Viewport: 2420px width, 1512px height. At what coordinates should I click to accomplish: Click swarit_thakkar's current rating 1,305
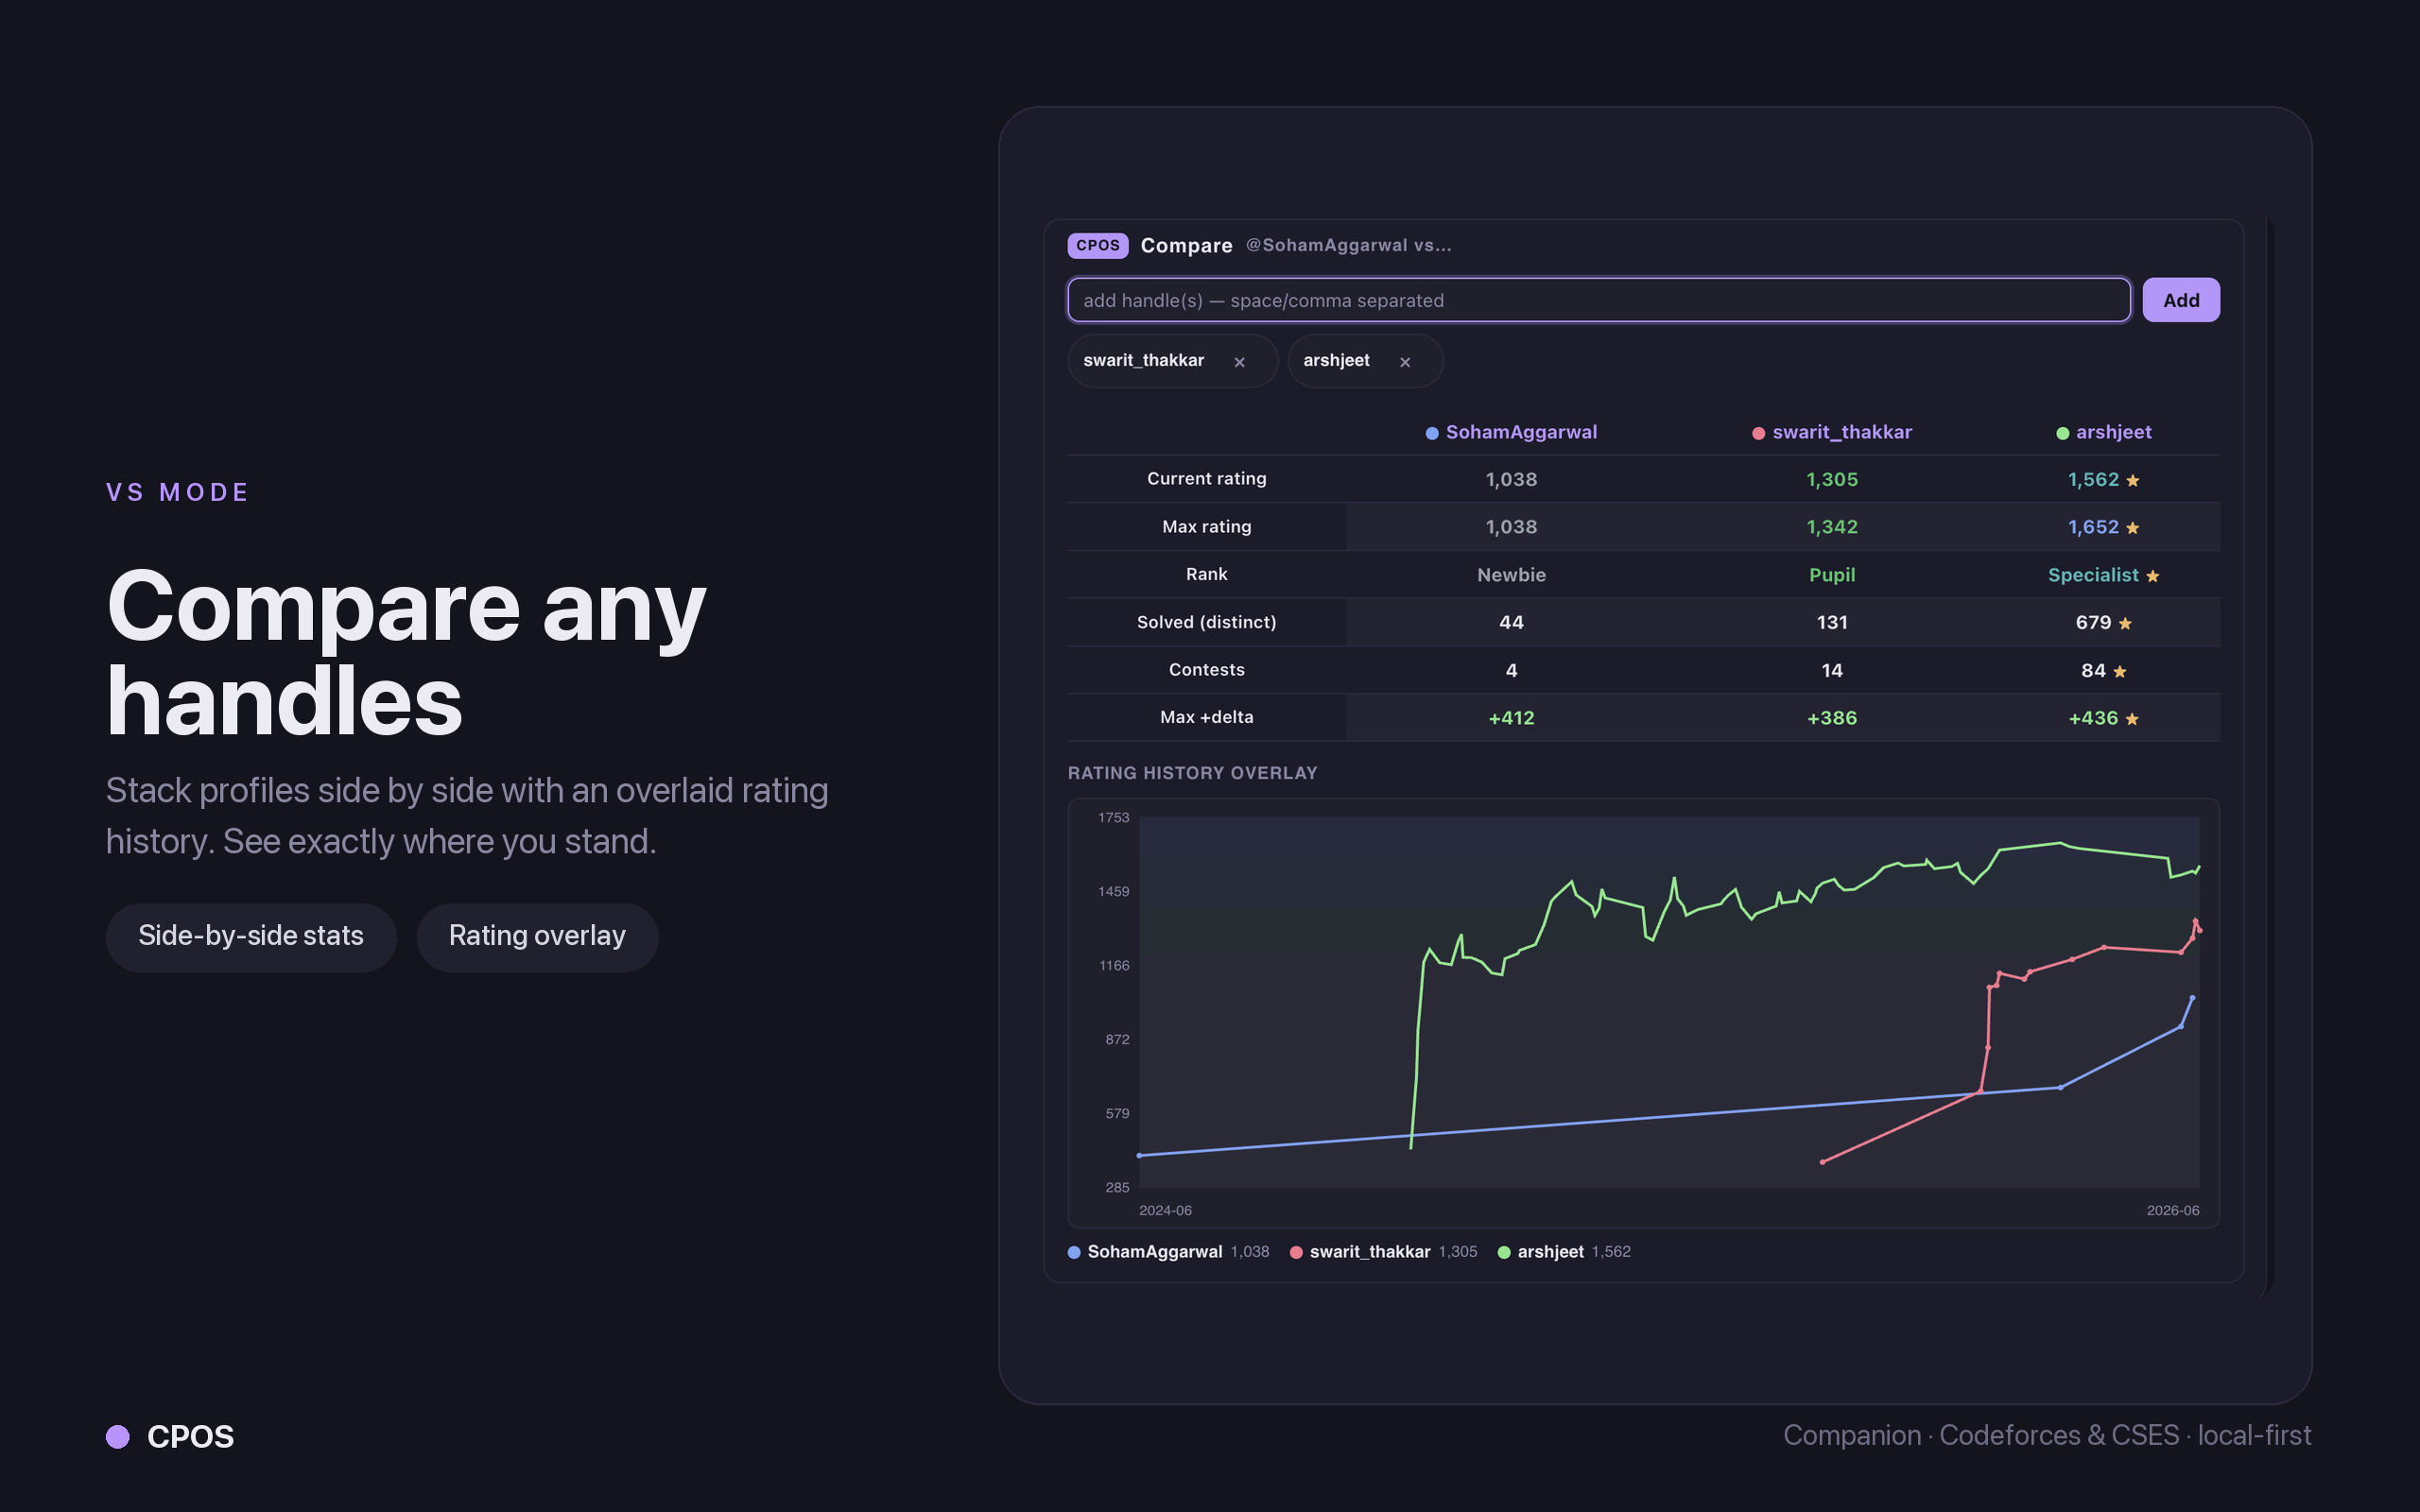coord(1832,480)
